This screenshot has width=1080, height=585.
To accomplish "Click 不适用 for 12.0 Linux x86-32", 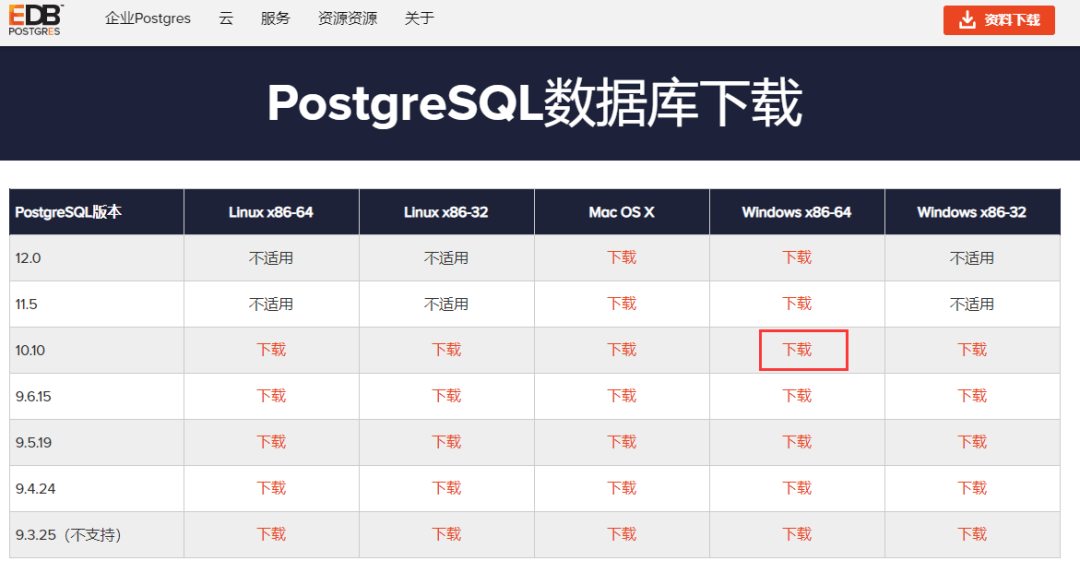I will tap(446, 258).
